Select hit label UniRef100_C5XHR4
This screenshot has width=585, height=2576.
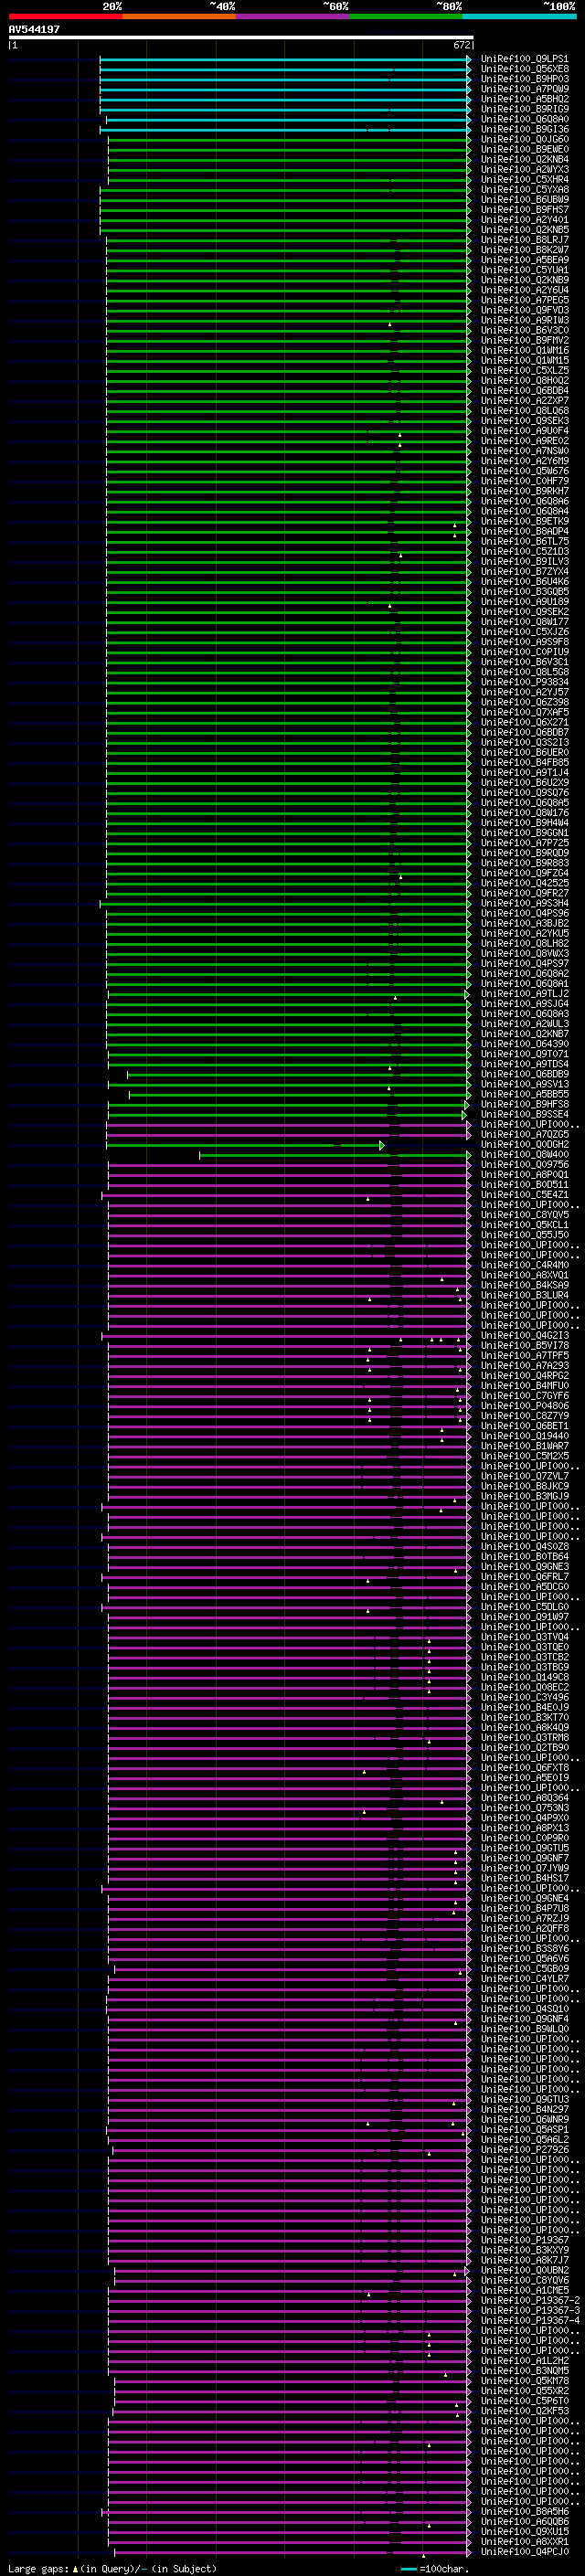[x=524, y=179]
